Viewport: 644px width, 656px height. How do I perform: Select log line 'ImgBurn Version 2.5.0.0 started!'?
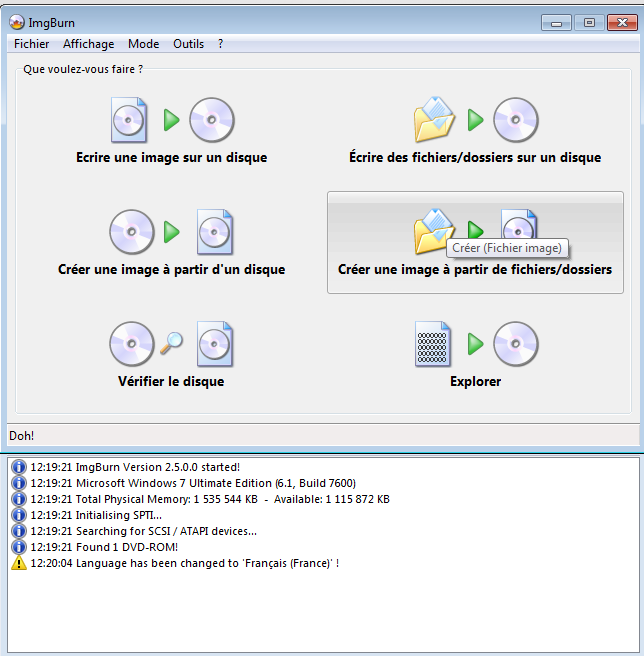click(135, 467)
